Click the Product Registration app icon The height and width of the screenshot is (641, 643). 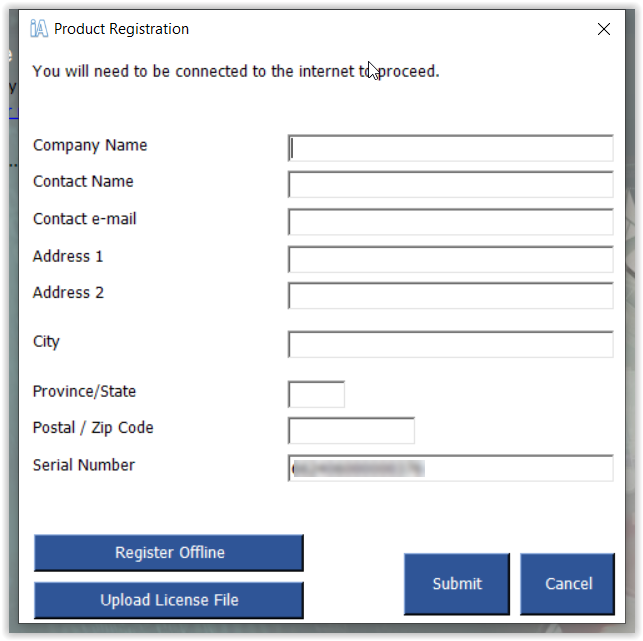click(39, 29)
